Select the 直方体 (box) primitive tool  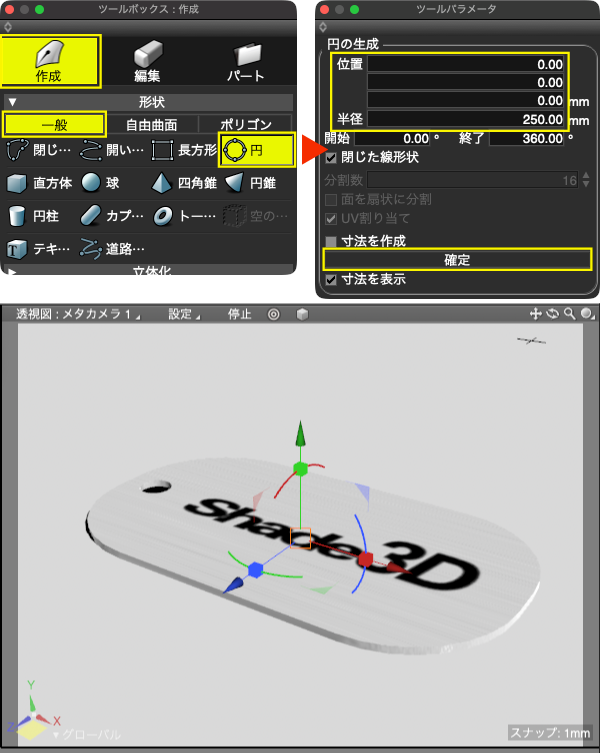(x=39, y=183)
